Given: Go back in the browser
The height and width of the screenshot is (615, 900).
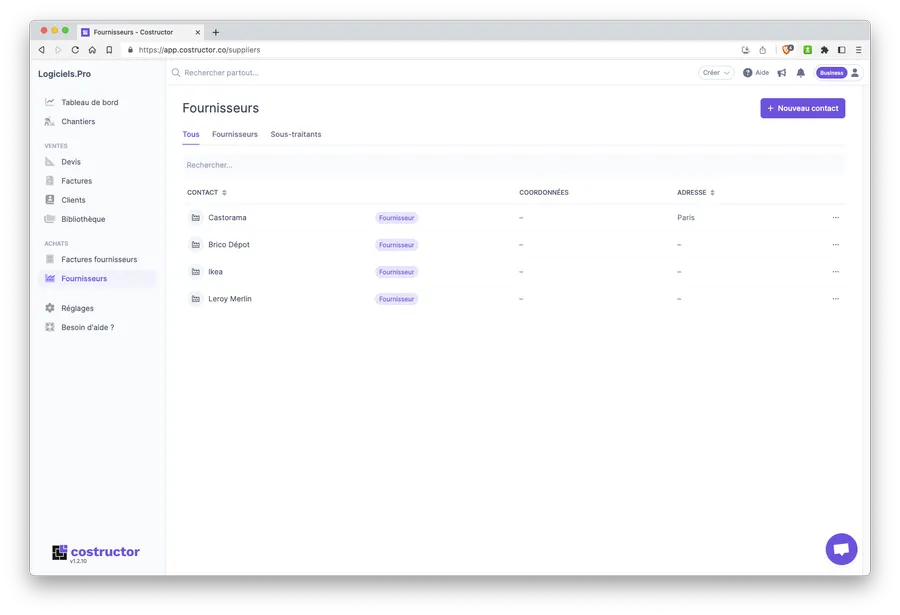Looking at the screenshot, I should click(41, 50).
